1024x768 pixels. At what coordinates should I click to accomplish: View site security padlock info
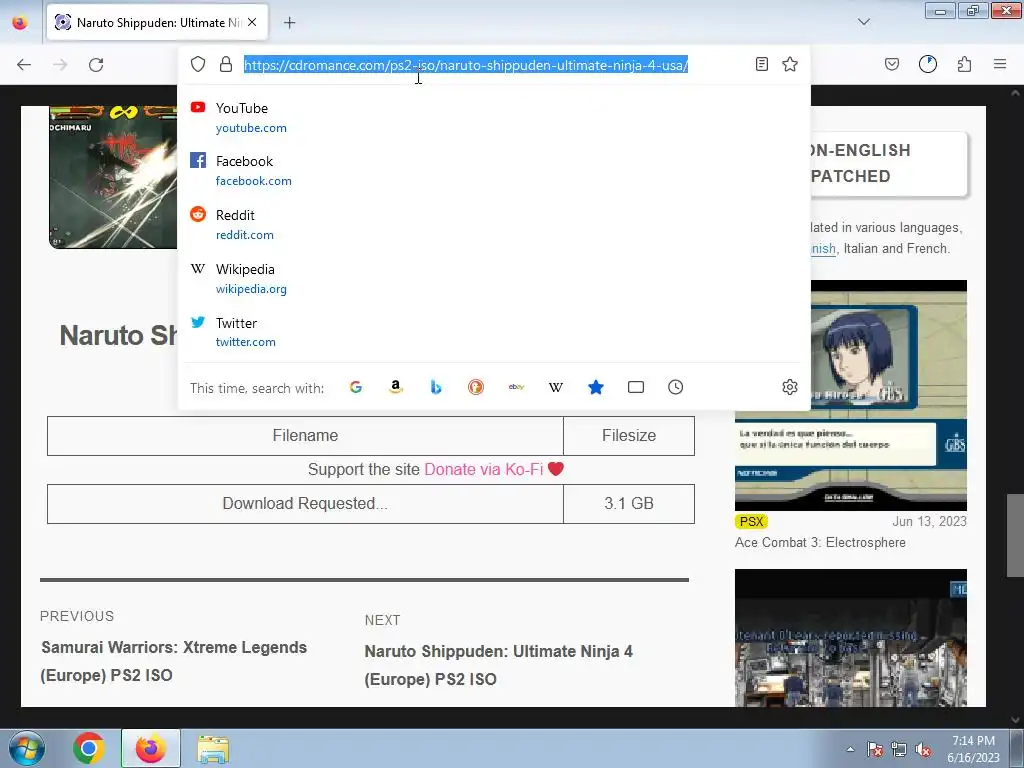coord(226,64)
